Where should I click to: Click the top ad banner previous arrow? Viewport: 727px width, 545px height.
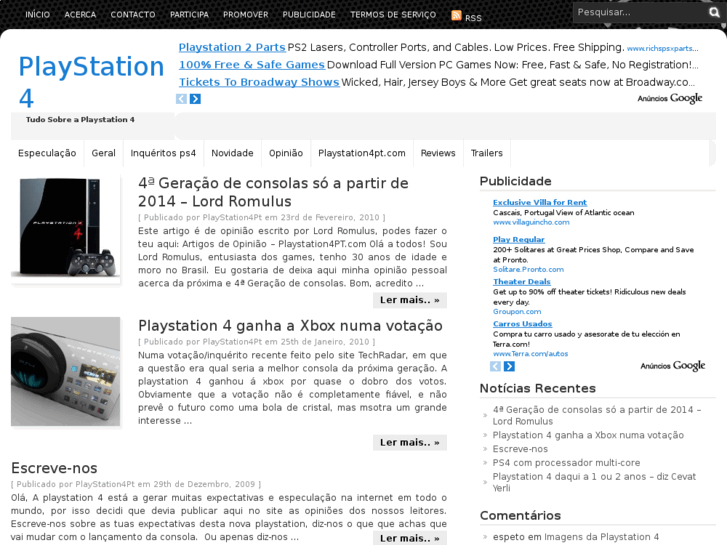(x=181, y=99)
